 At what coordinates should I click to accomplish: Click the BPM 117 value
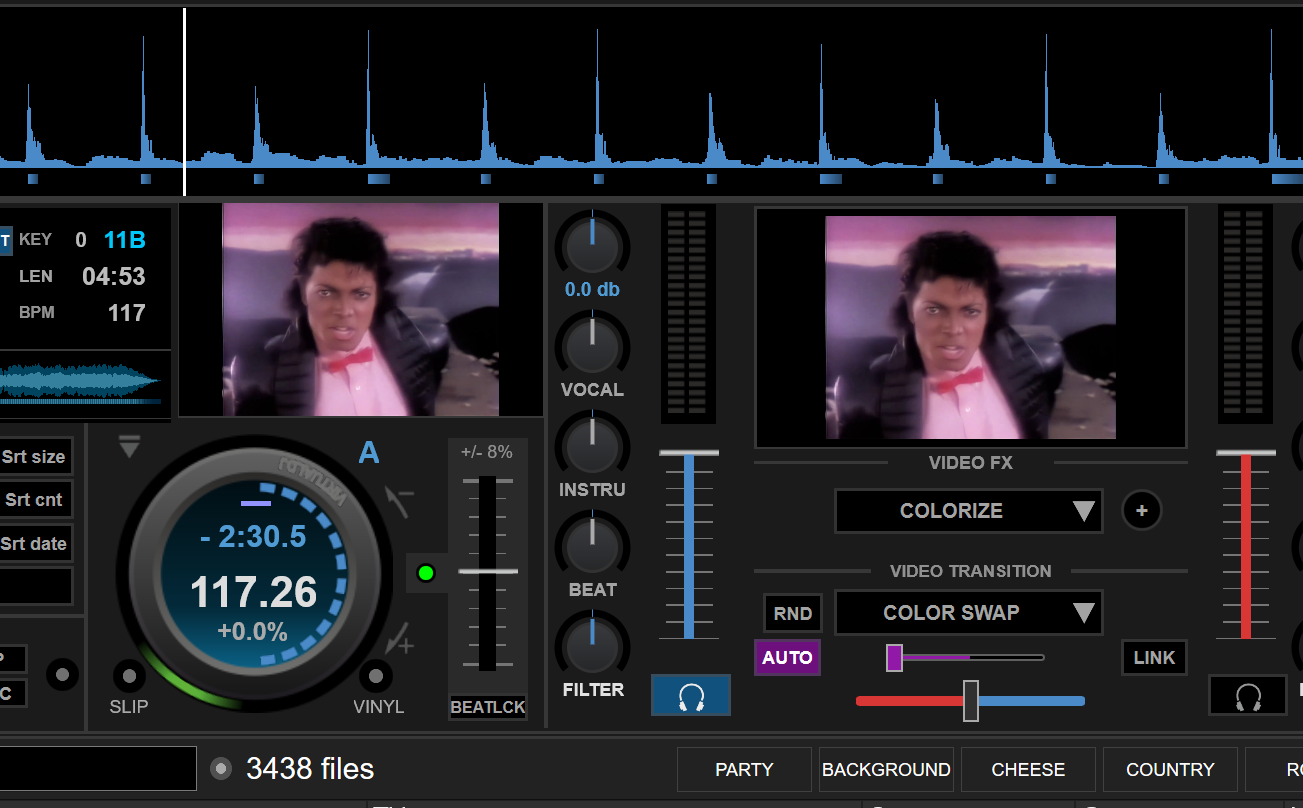coord(126,313)
